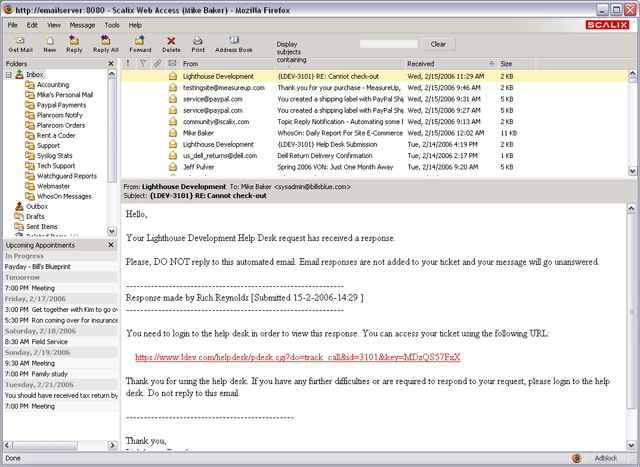The height and width of the screenshot is (467, 640).
Task: Collapse the Inbox folder tree
Action: pos(9,75)
